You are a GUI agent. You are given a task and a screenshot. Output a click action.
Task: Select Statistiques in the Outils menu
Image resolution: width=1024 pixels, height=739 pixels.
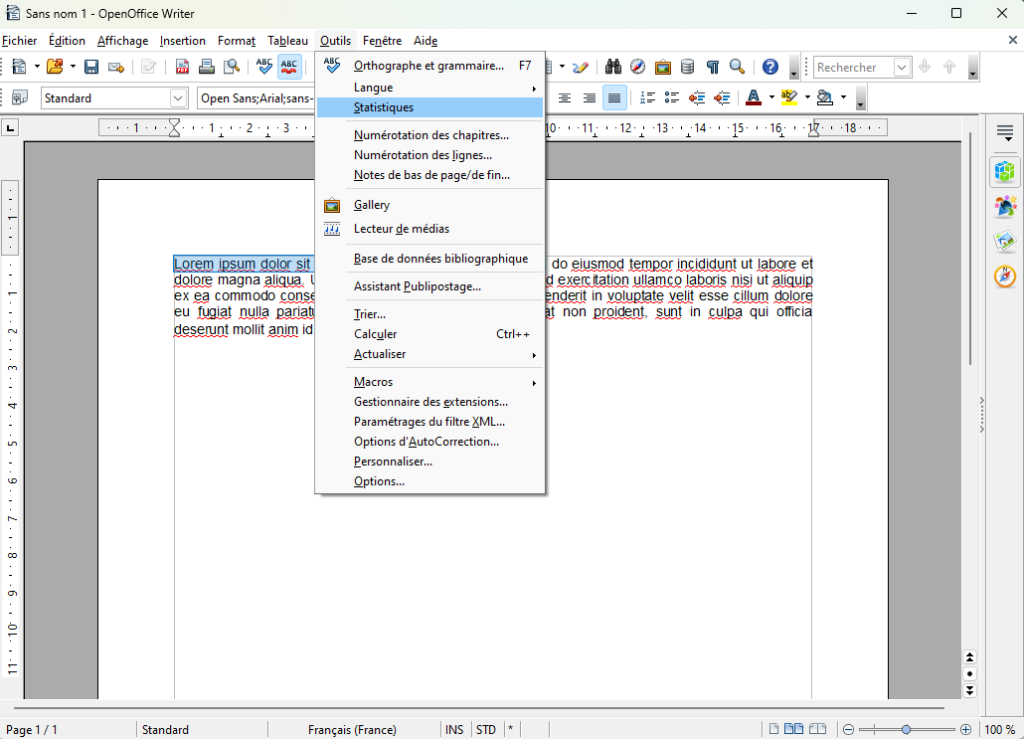[x=430, y=108]
